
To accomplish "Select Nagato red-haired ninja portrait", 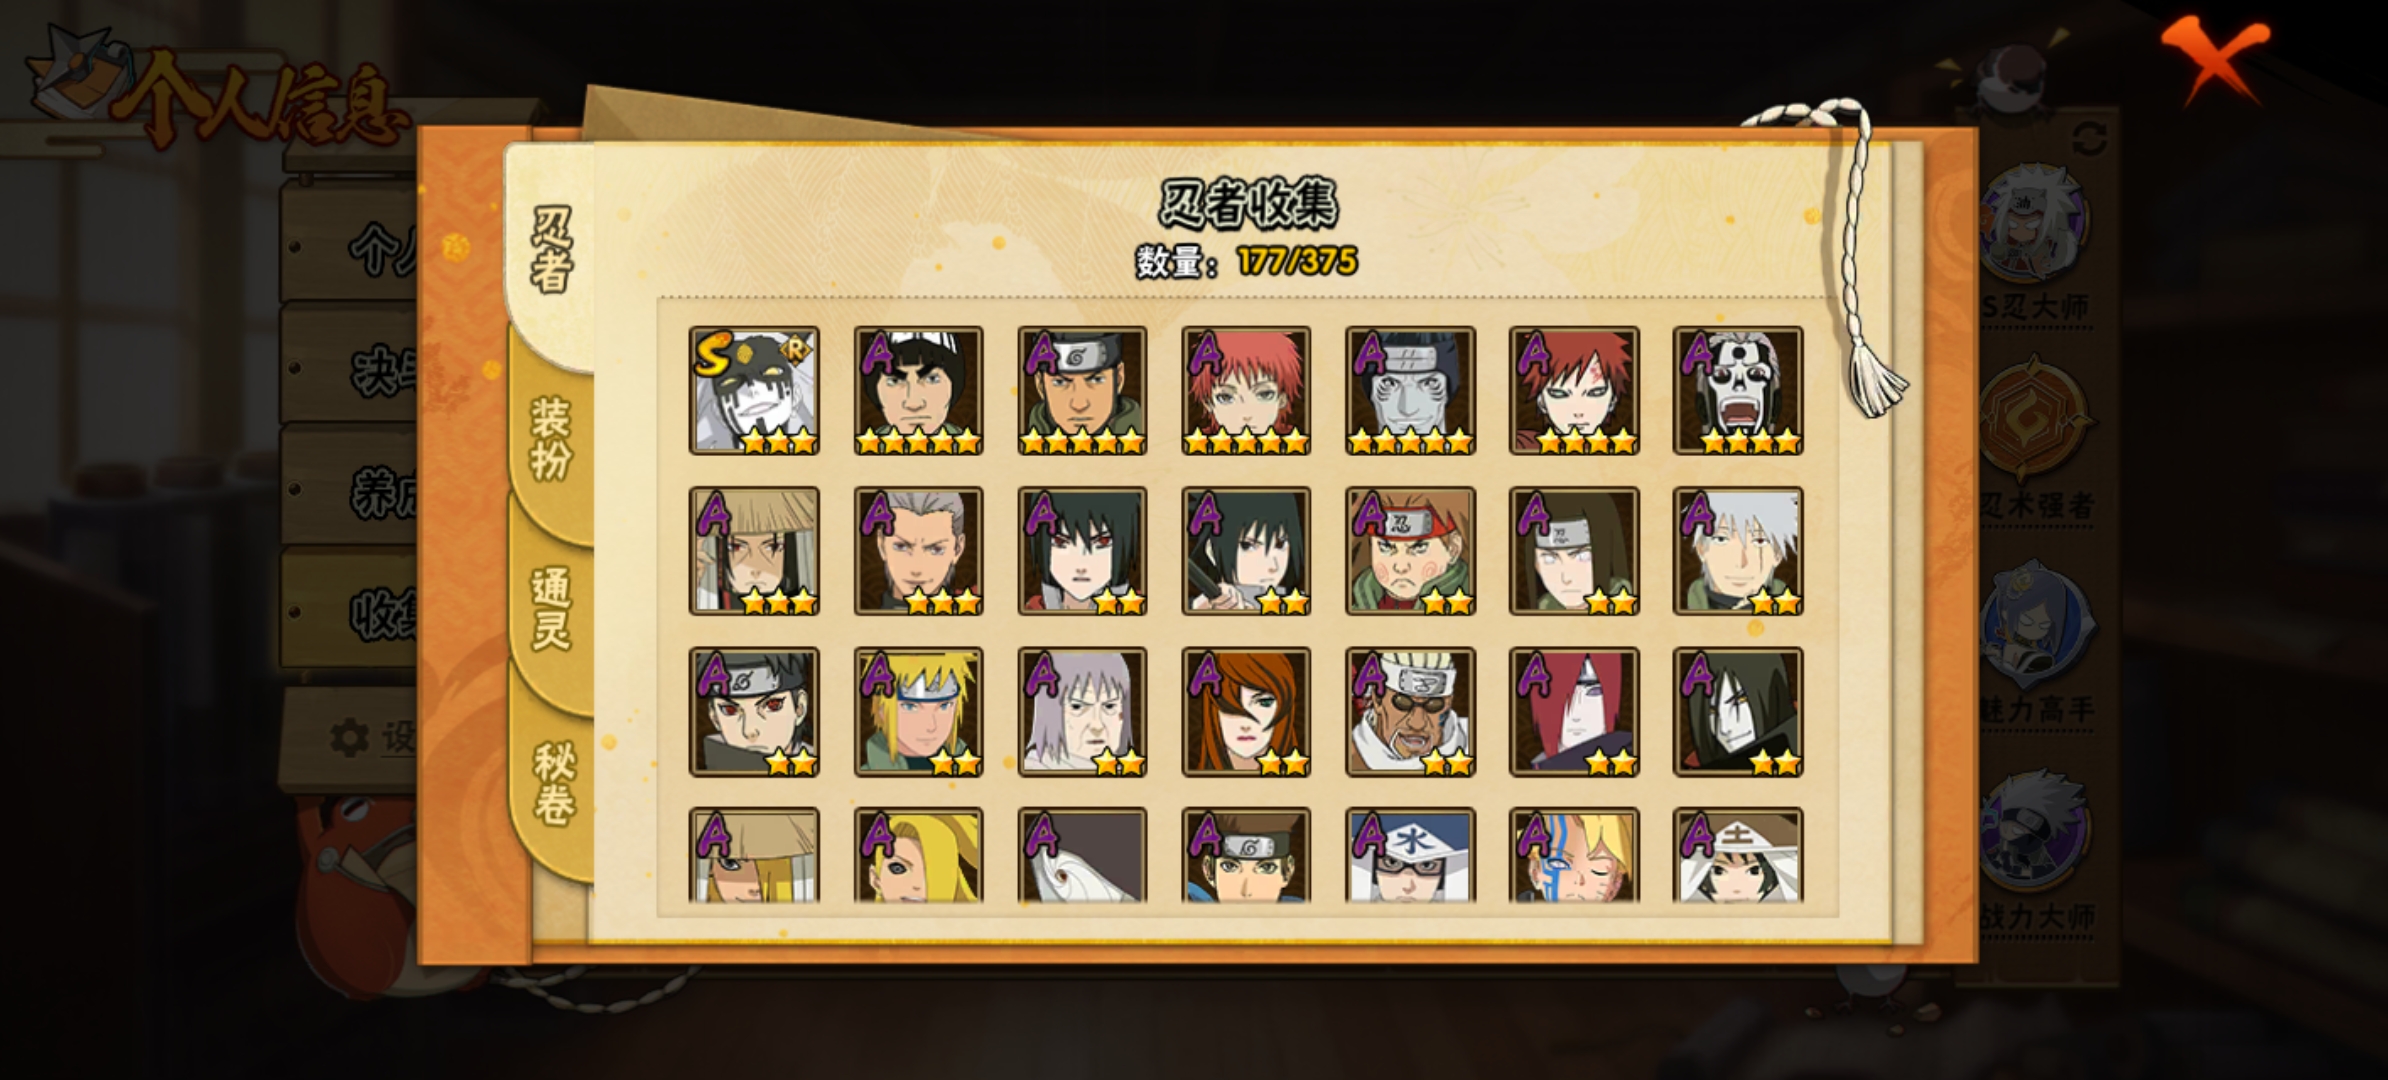I will coord(1574,712).
